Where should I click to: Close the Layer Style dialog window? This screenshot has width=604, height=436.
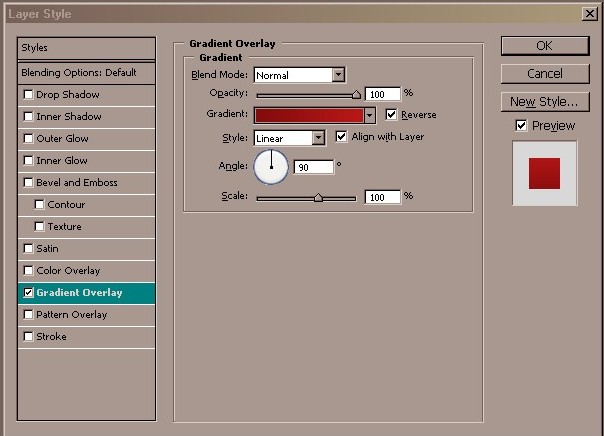tap(590, 14)
